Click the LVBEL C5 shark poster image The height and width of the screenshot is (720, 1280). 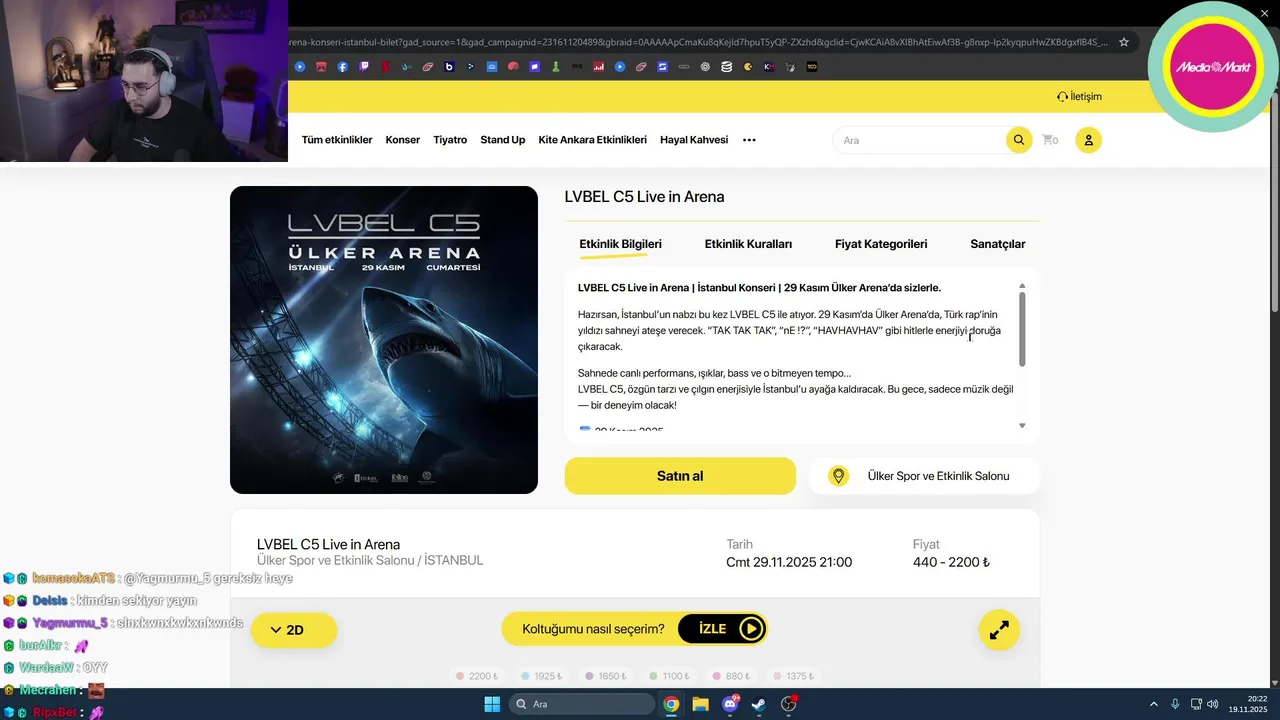coord(384,340)
